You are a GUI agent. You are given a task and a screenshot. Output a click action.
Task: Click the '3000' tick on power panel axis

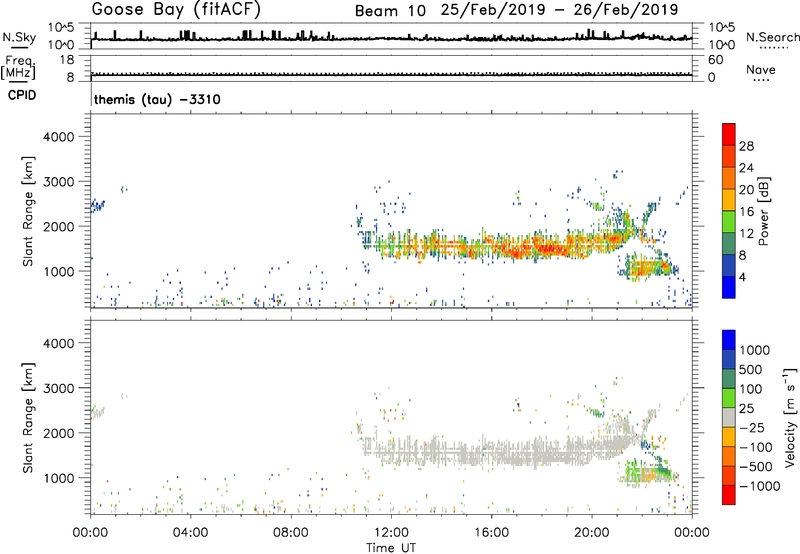click(x=59, y=182)
